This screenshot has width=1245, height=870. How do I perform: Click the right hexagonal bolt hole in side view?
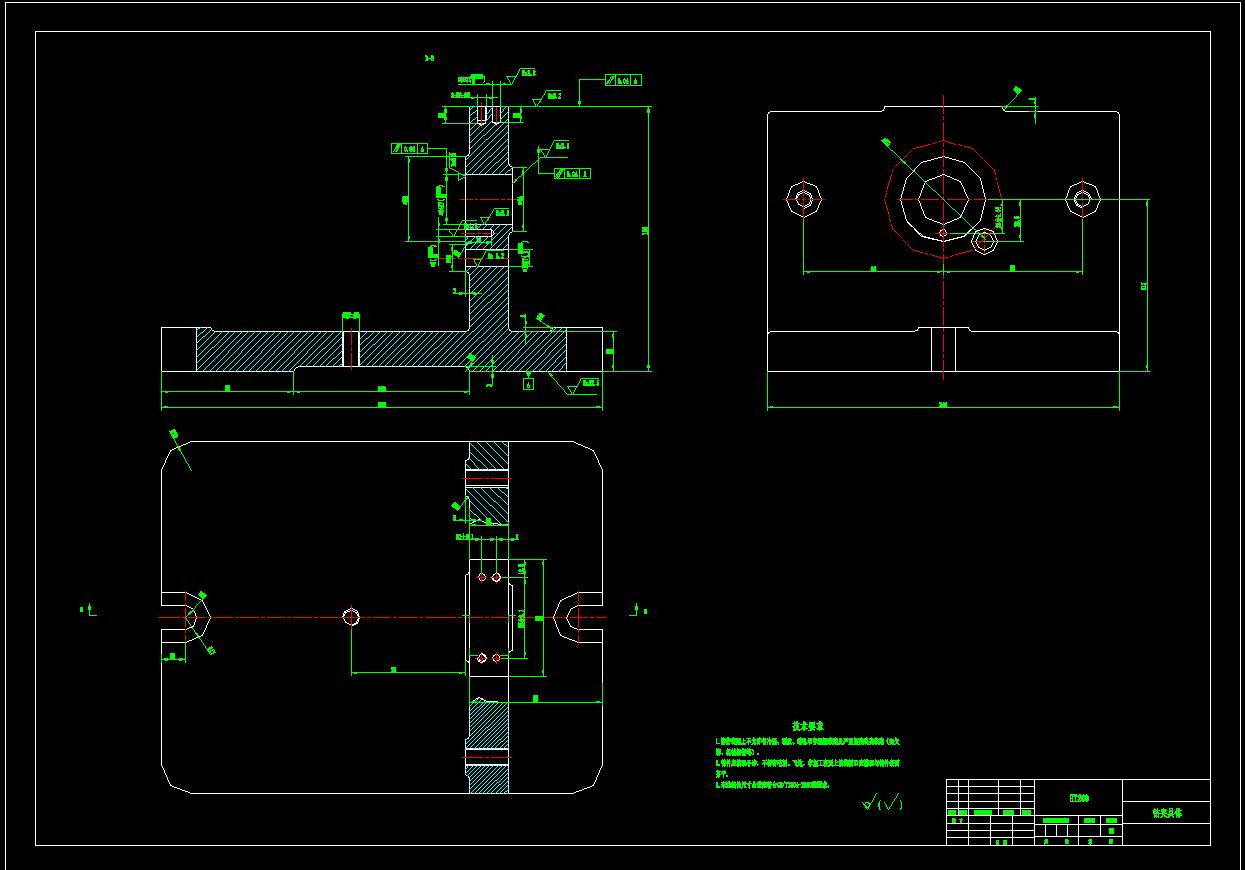(1082, 198)
